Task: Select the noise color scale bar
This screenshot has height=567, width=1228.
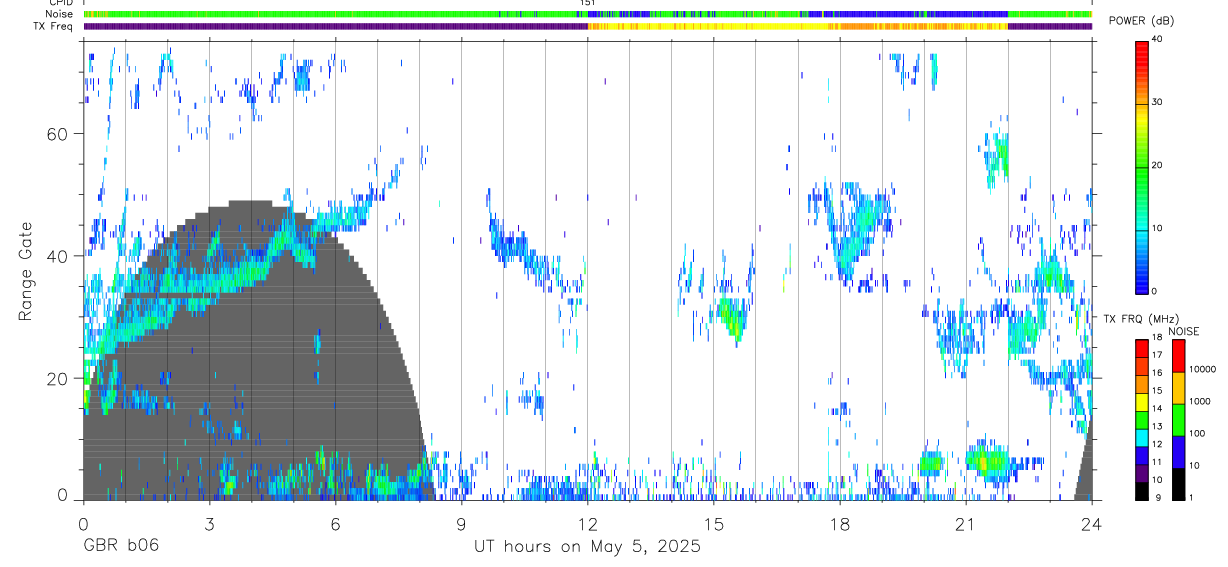Action: click(1178, 420)
